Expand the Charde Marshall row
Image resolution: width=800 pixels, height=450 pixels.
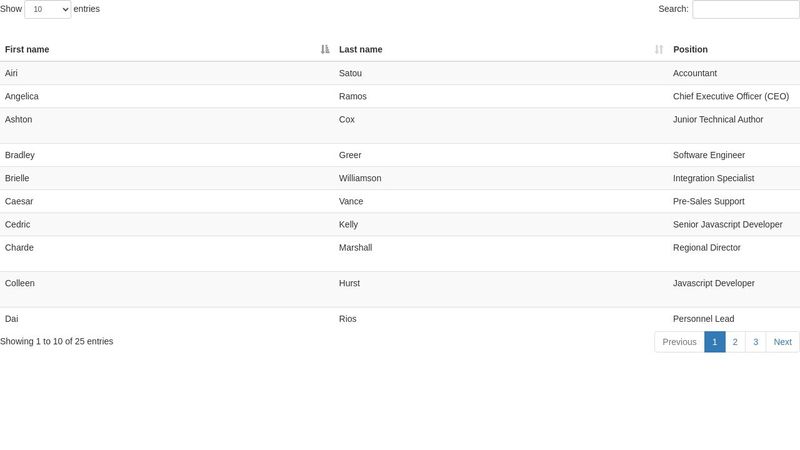coord(400,254)
